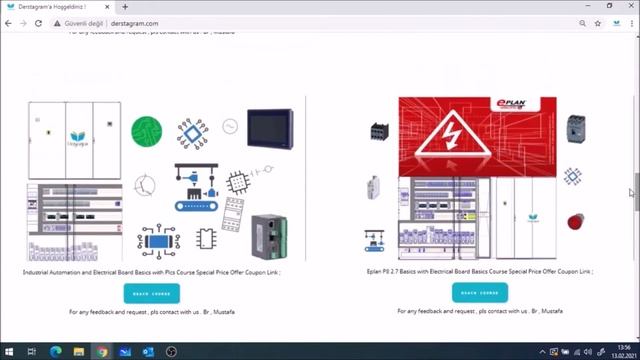Screen dimensions: 640x360
Task: Click the blue processor circuit icon bottom
Action: pos(159,242)
